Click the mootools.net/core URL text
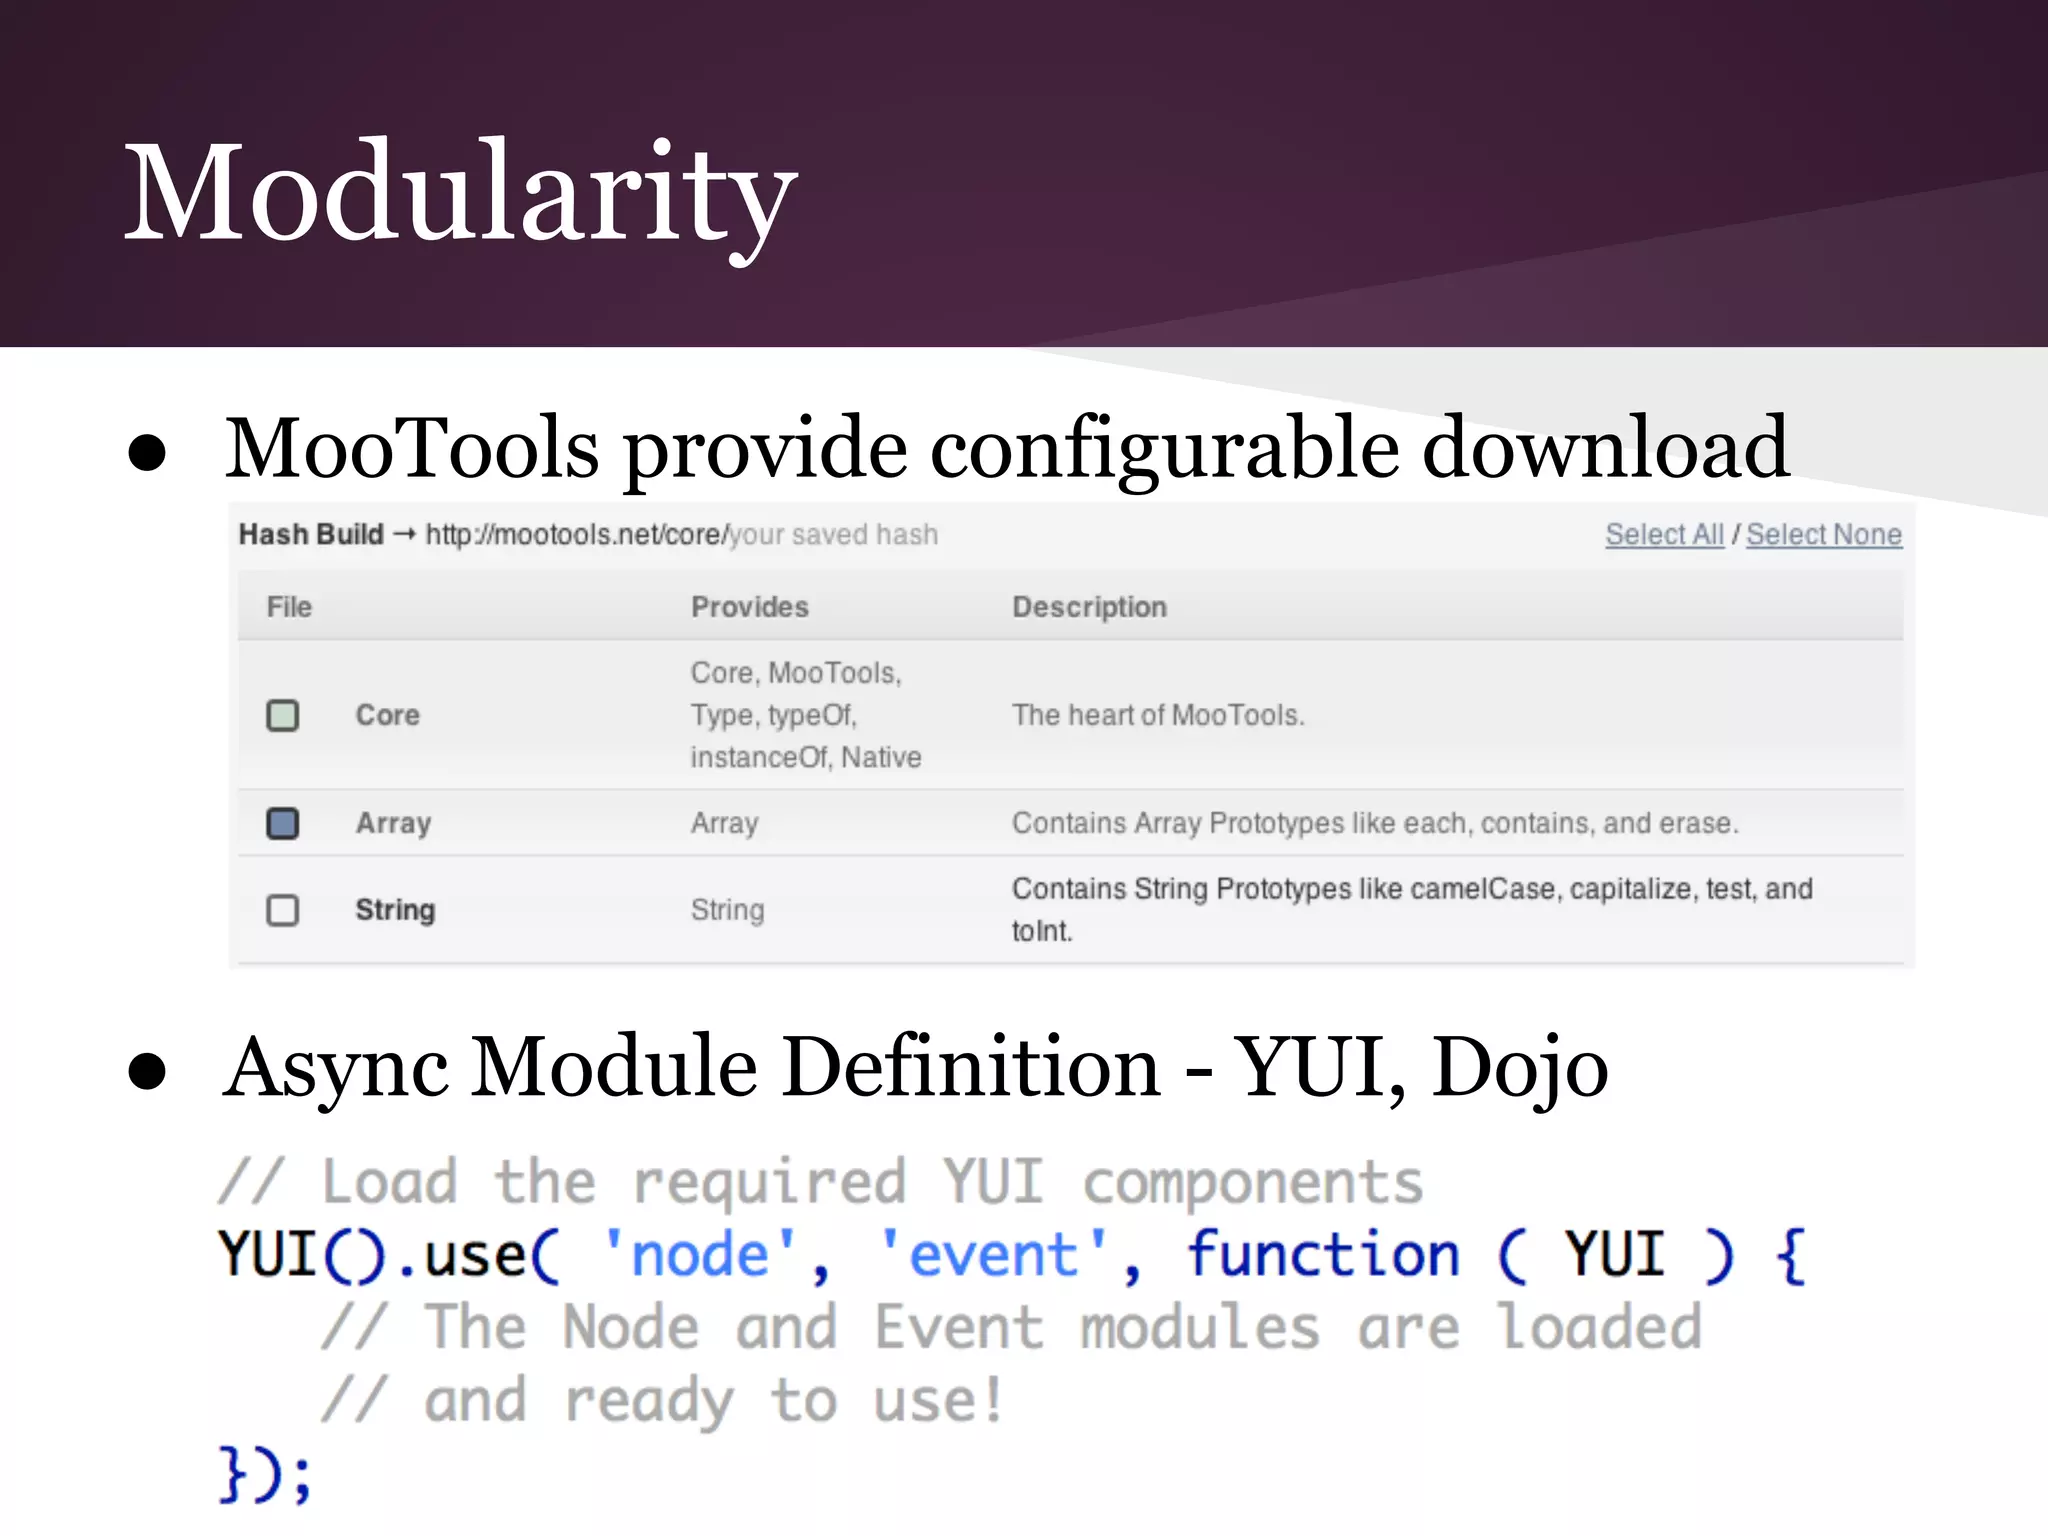 (578, 535)
